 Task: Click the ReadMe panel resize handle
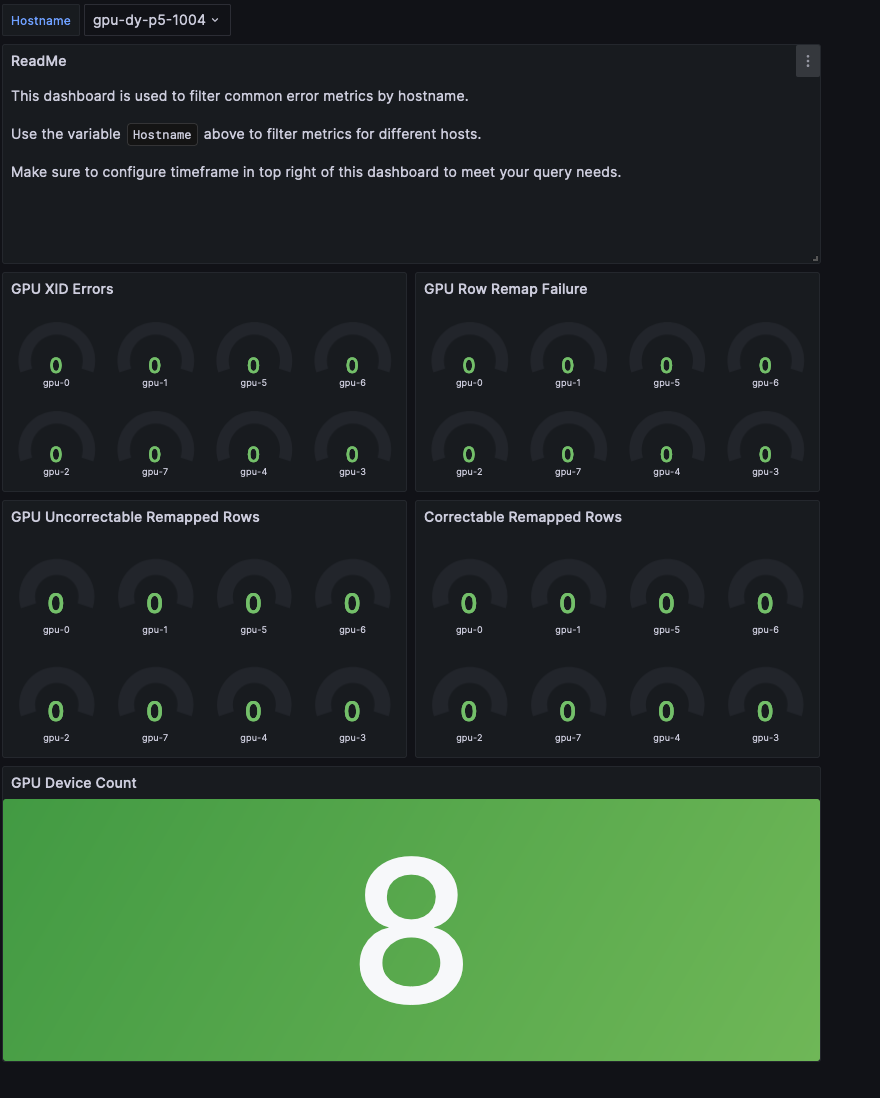815,258
